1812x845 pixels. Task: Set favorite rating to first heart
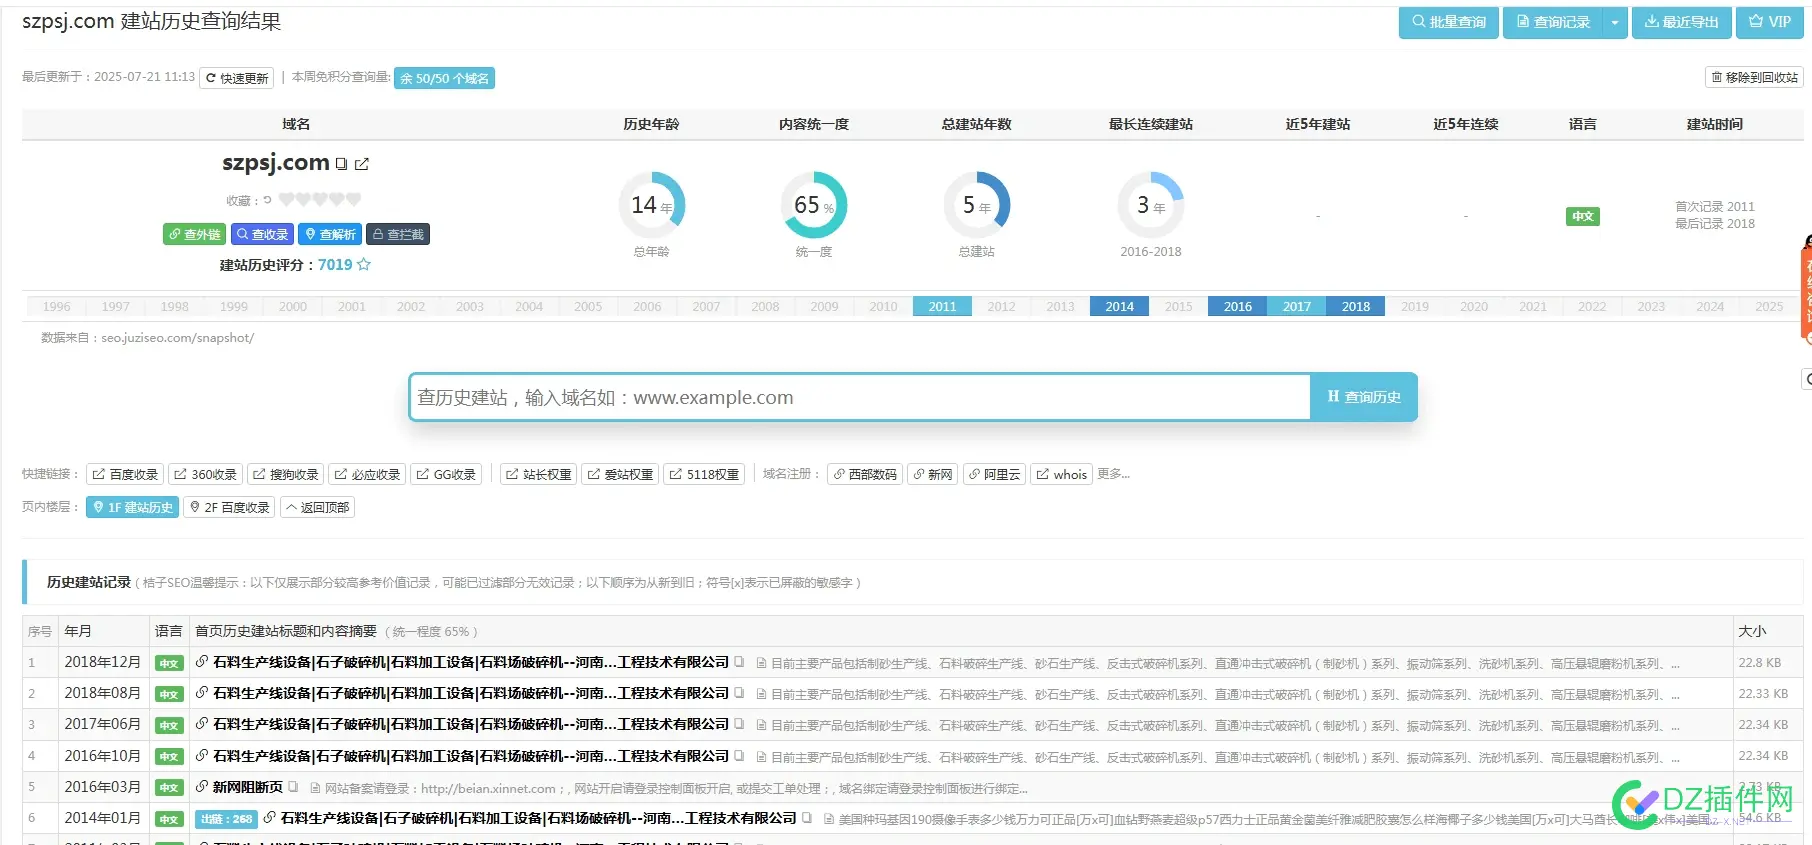286,200
